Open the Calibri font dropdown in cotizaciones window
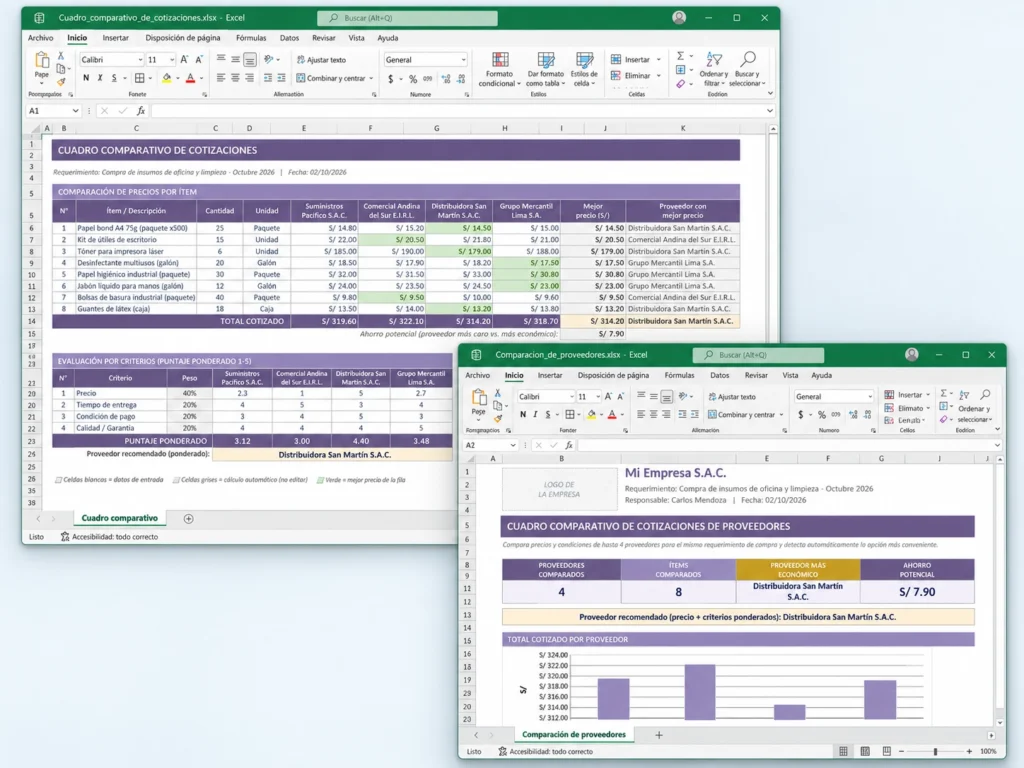Image resolution: width=1024 pixels, height=768 pixels. pos(140,59)
